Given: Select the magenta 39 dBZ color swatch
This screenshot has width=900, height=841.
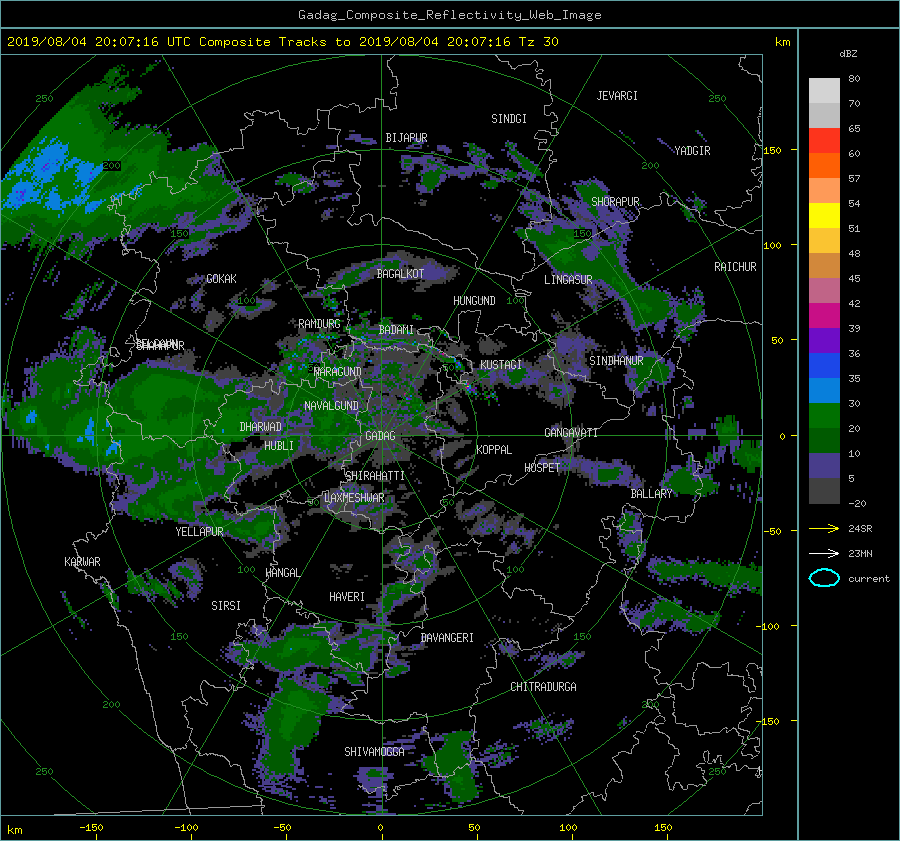Looking at the screenshot, I should (824, 316).
